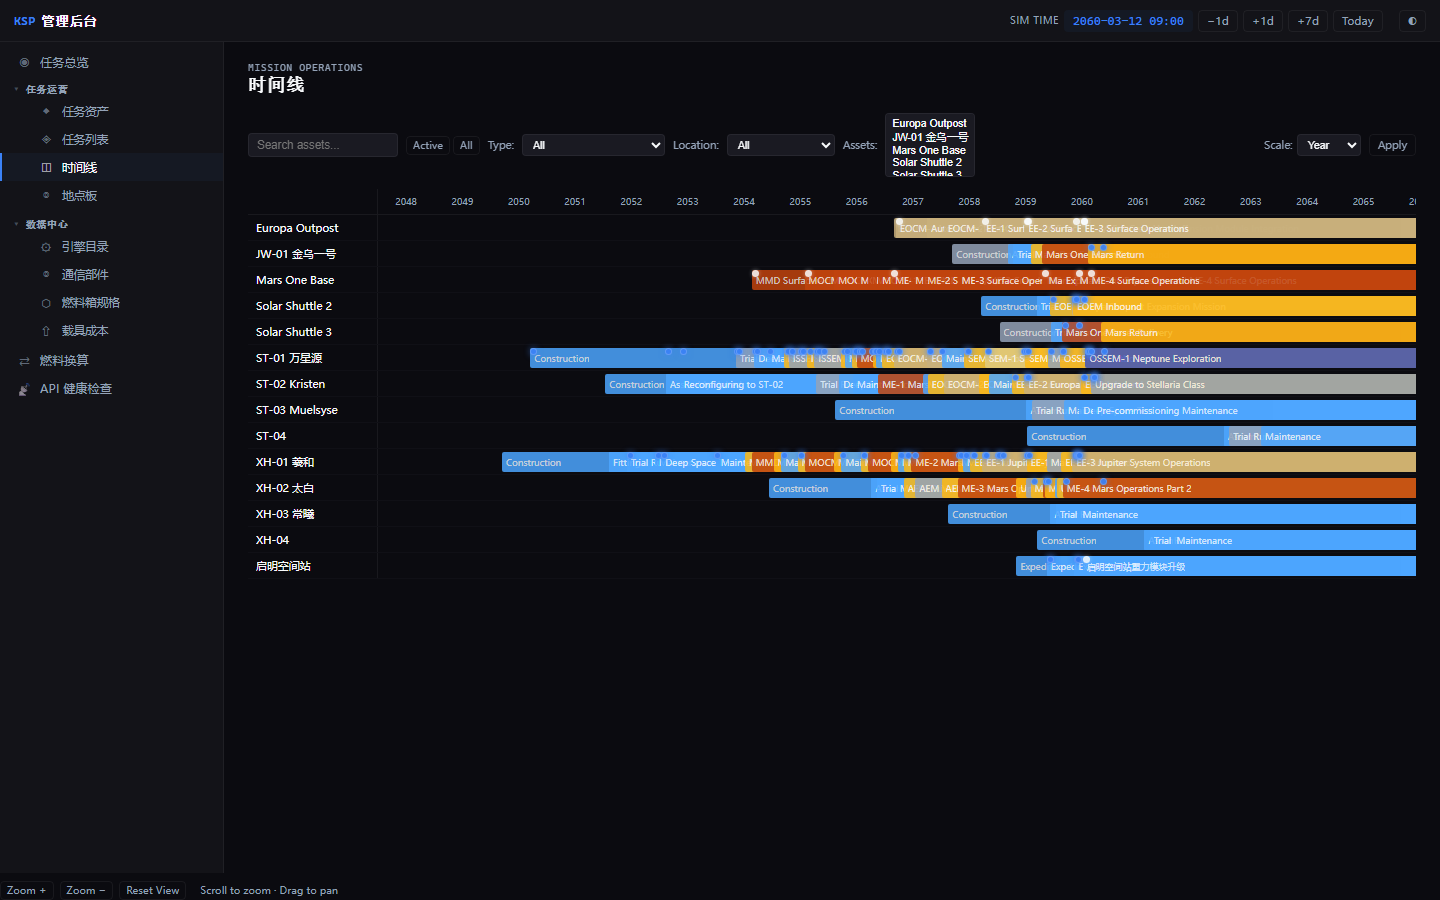Select the Active filter toggle
This screenshot has height=900, width=1440.
point(428,145)
